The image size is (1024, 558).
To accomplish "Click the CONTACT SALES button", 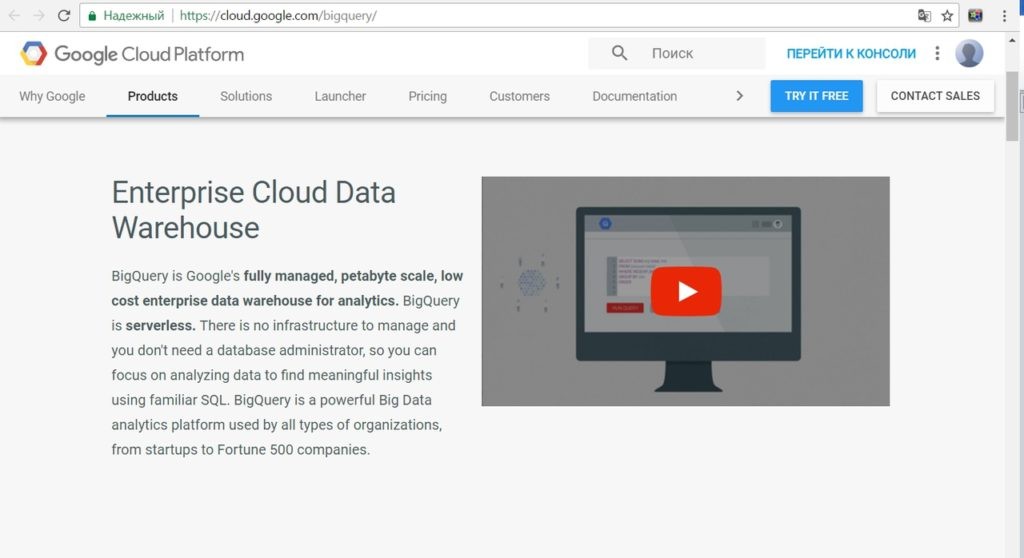I will pos(935,96).
